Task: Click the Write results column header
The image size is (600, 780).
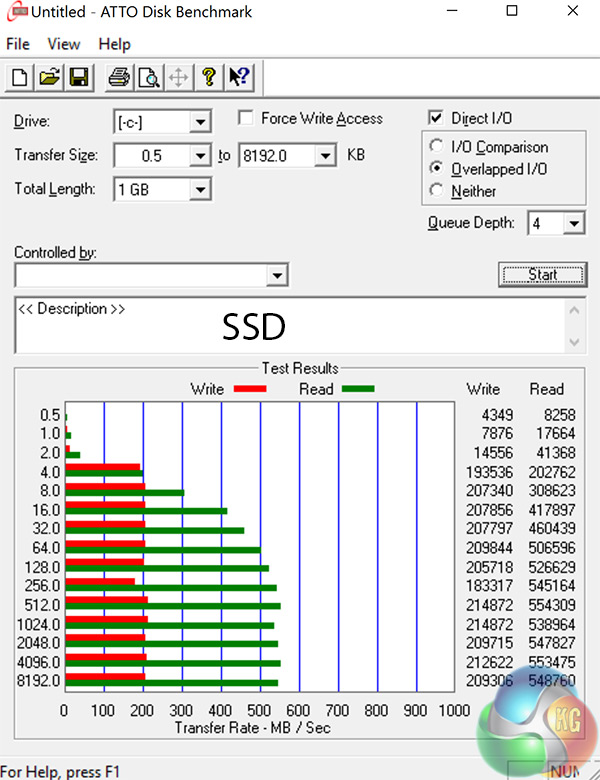Action: click(x=483, y=389)
